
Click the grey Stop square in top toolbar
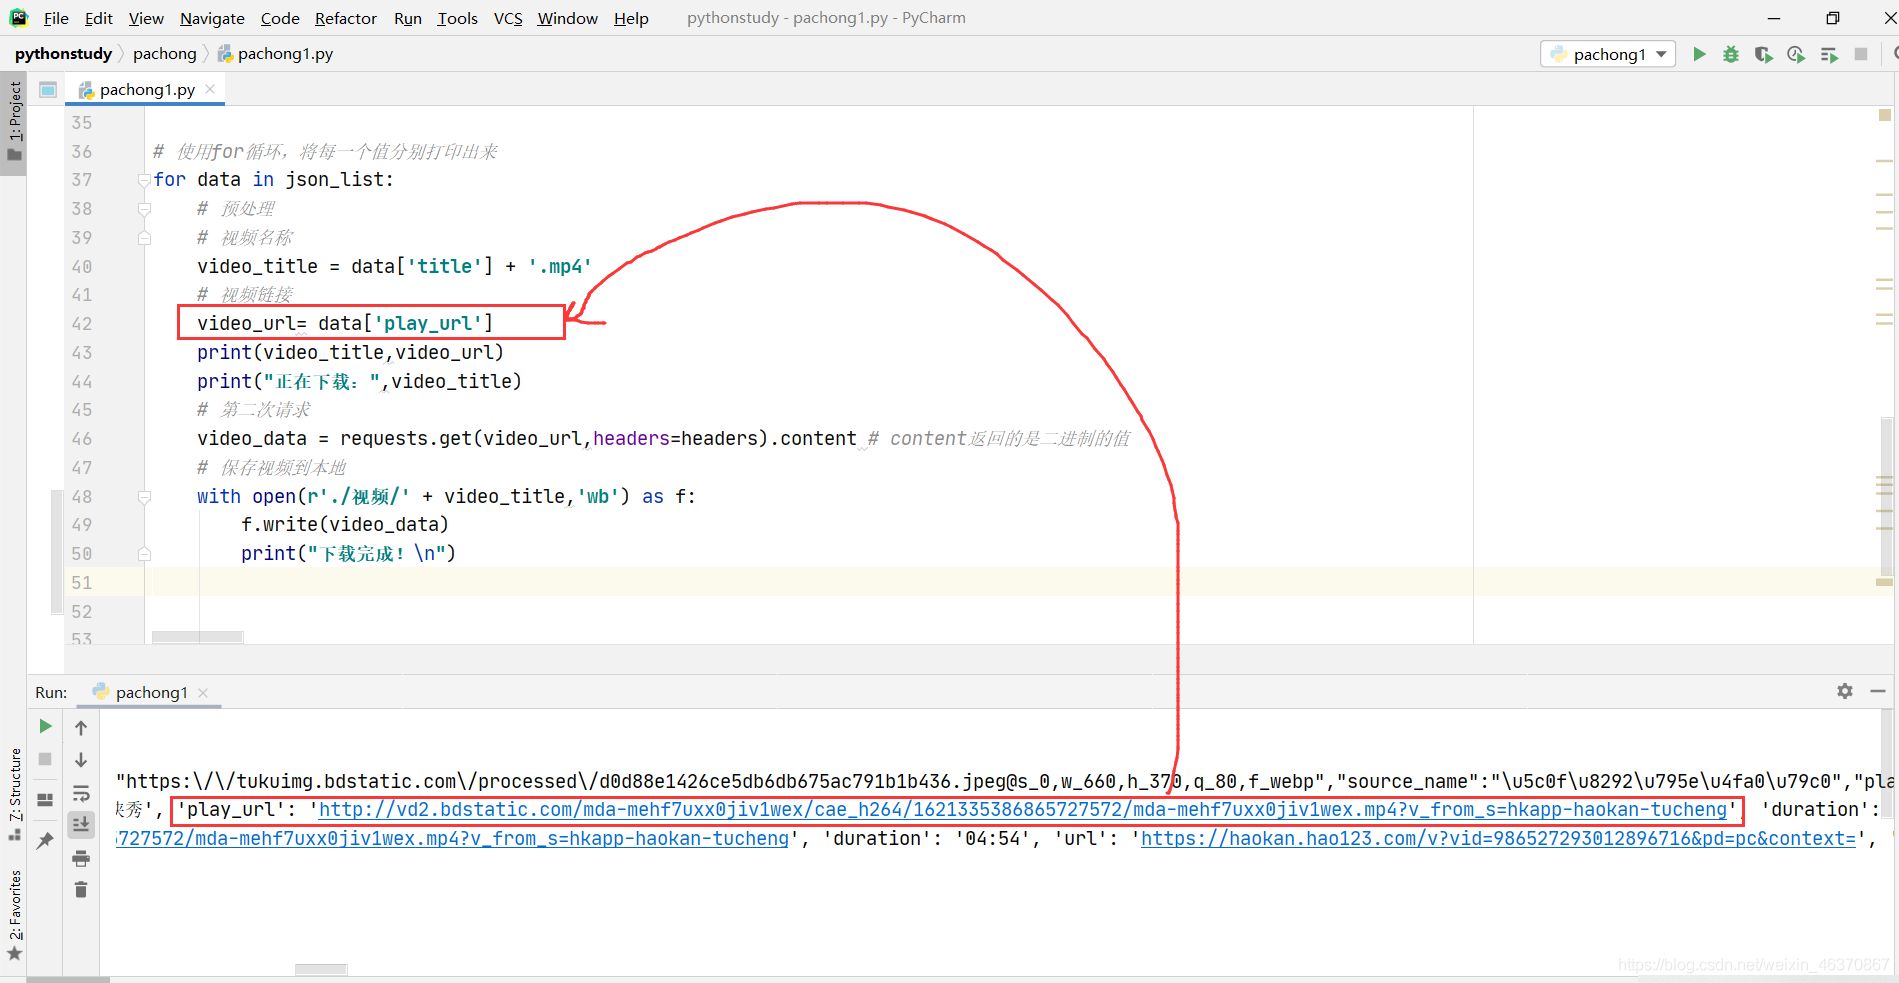tap(1861, 54)
